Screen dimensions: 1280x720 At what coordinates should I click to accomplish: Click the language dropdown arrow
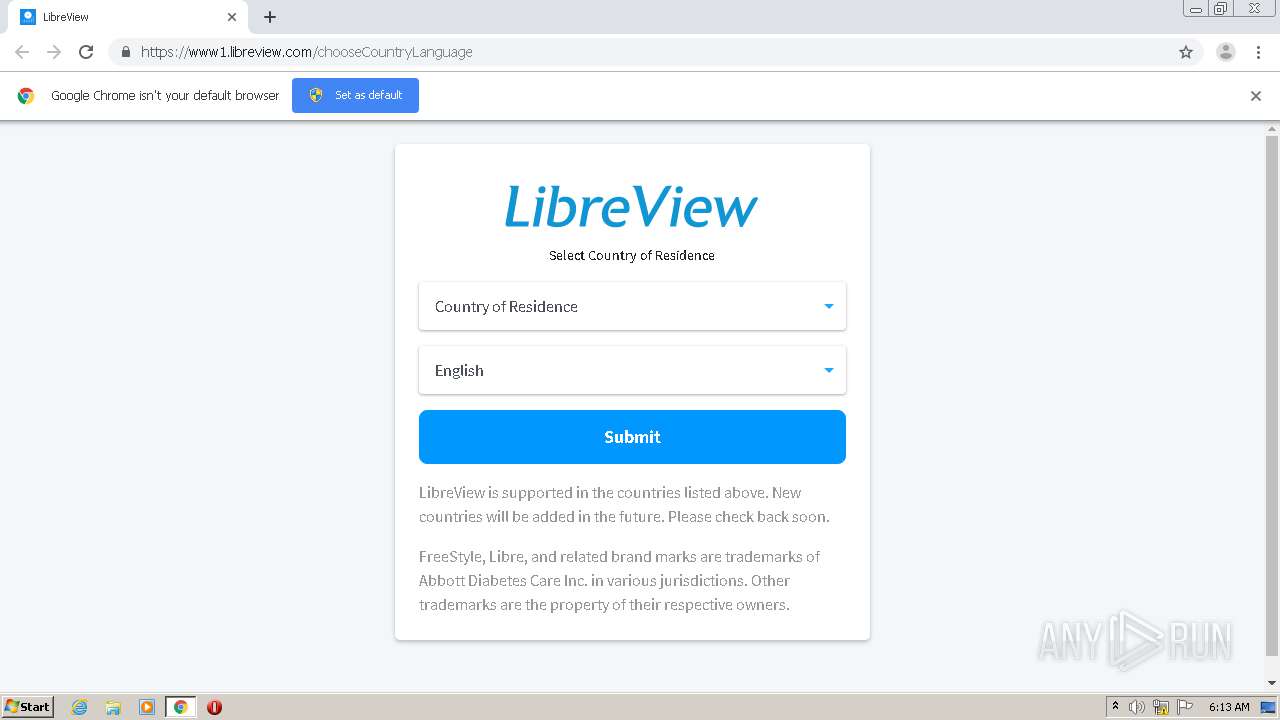[828, 370]
